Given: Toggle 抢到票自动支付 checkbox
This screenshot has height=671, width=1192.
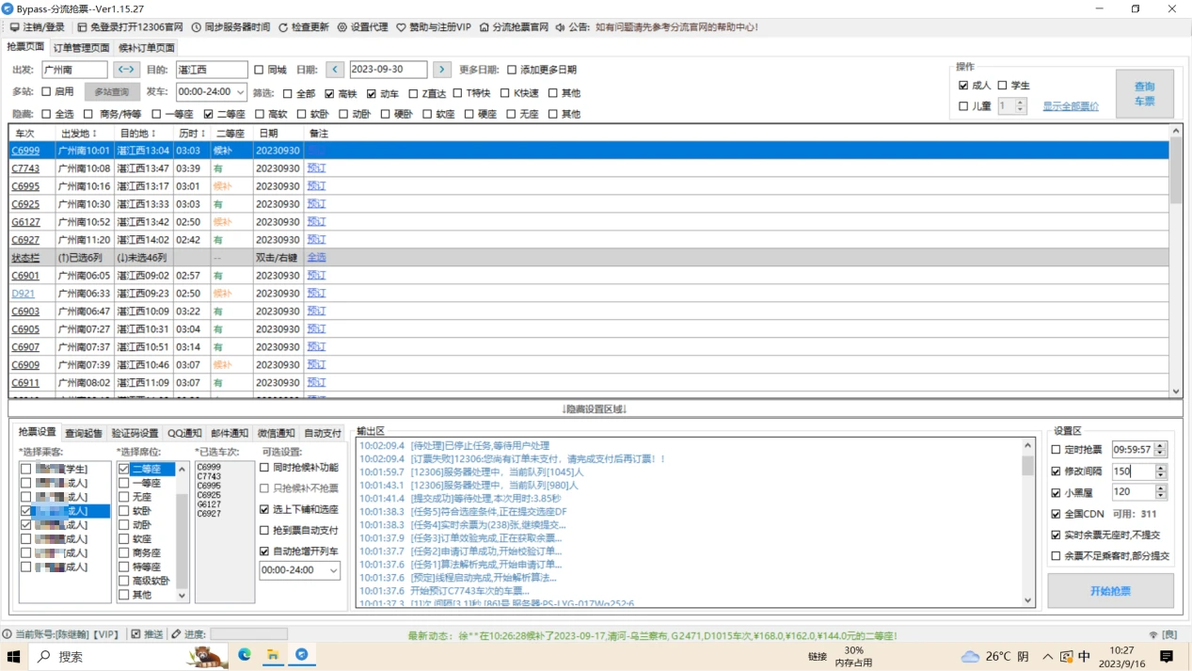Looking at the screenshot, I should (265, 530).
